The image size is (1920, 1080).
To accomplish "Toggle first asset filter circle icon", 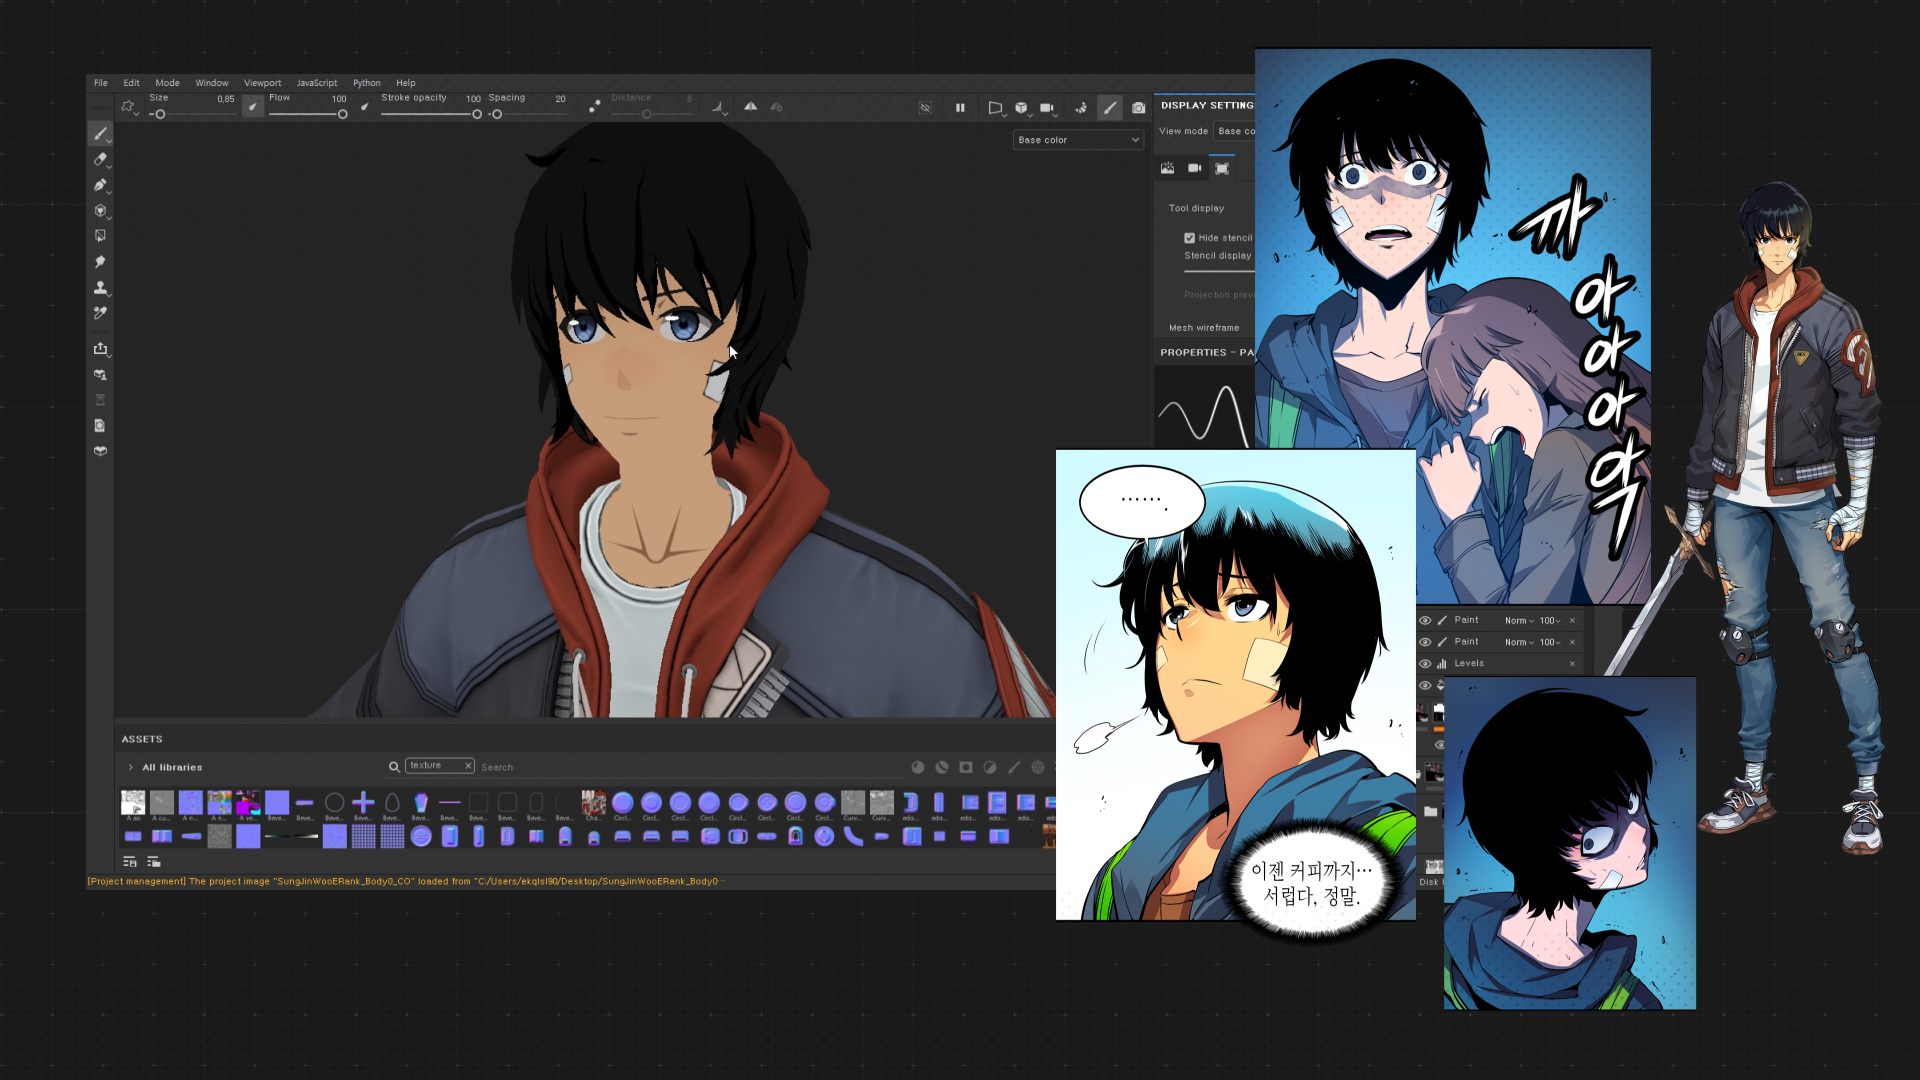I will pyautogui.click(x=918, y=767).
